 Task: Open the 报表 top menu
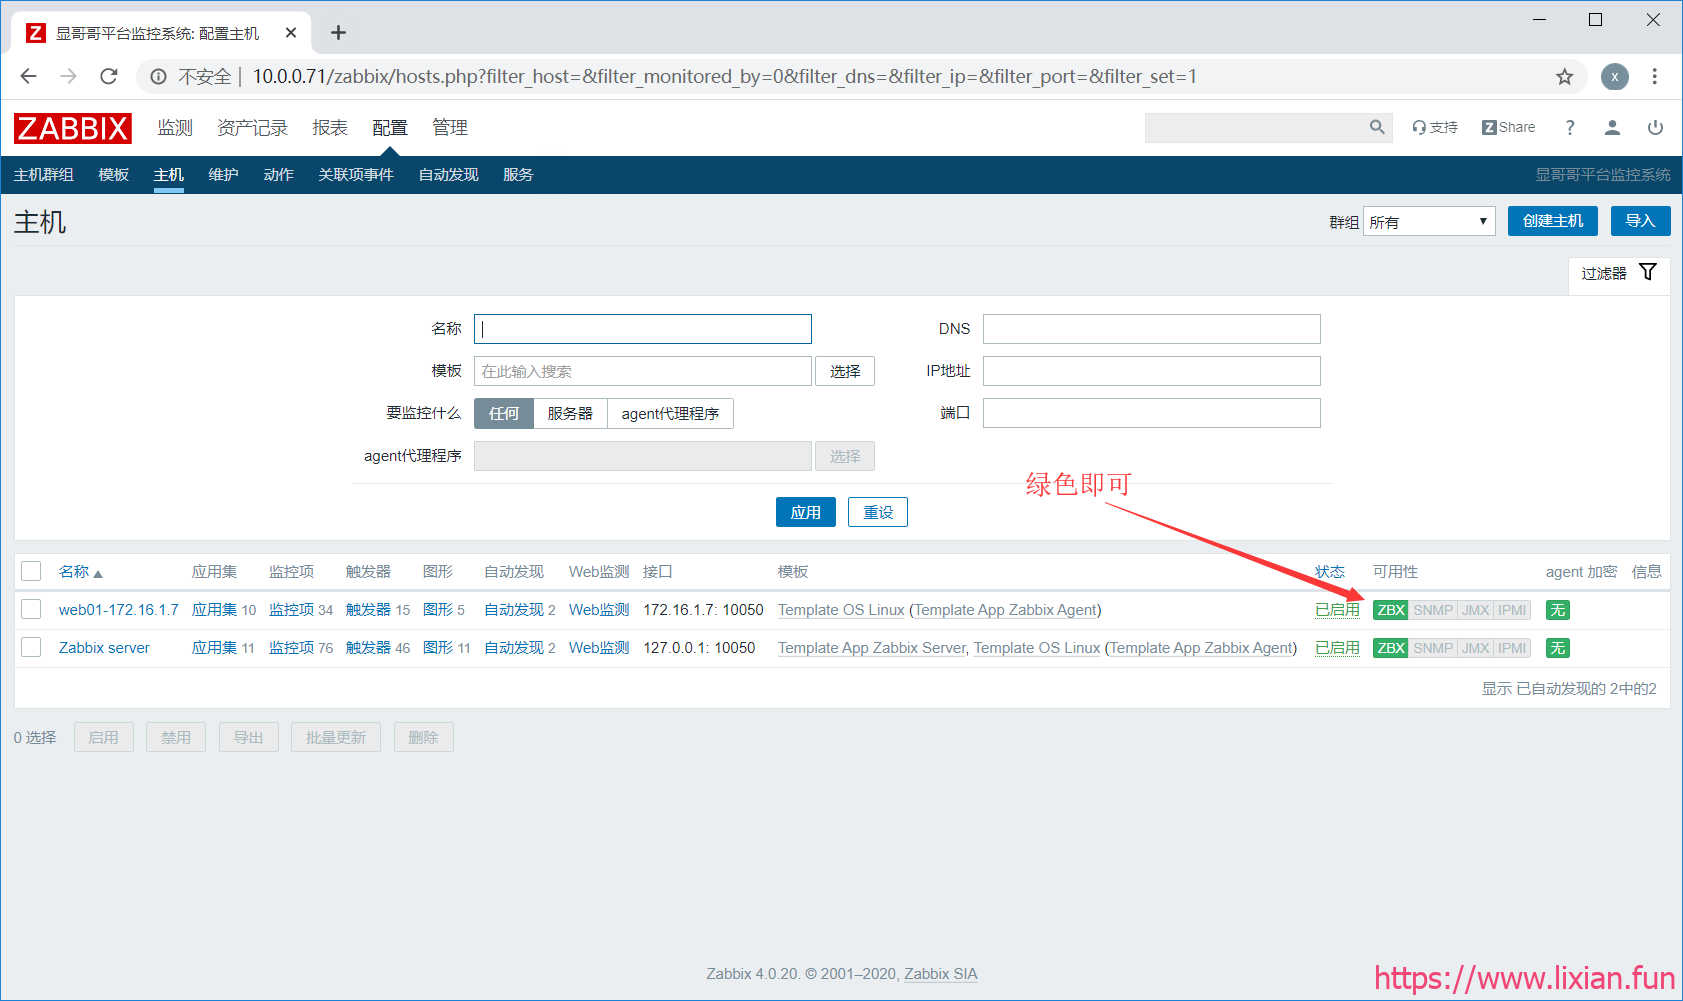[x=330, y=128]
